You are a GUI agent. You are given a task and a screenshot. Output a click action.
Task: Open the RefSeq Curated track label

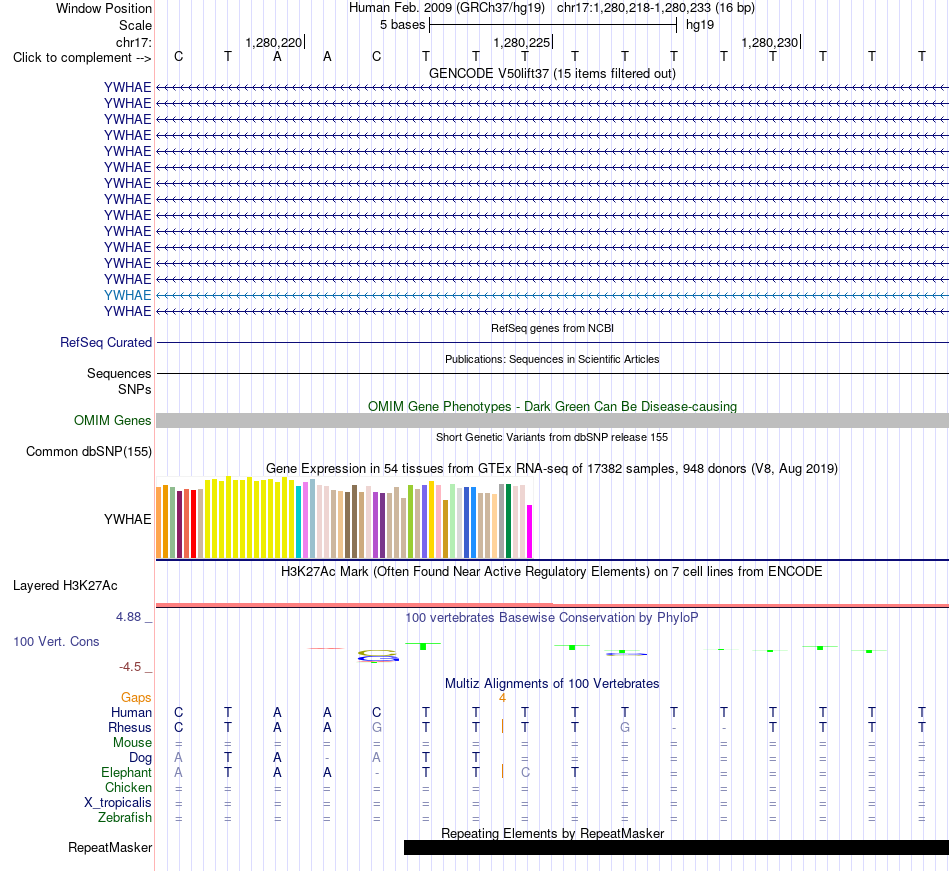[105, 342]
